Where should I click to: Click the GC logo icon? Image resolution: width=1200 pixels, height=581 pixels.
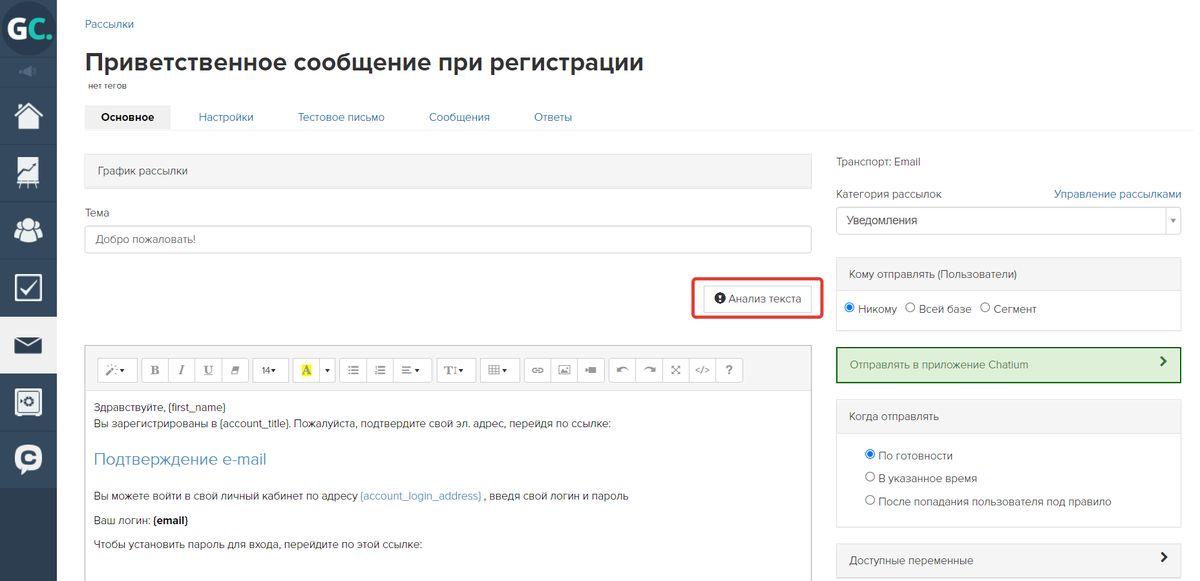pos(28,29)
